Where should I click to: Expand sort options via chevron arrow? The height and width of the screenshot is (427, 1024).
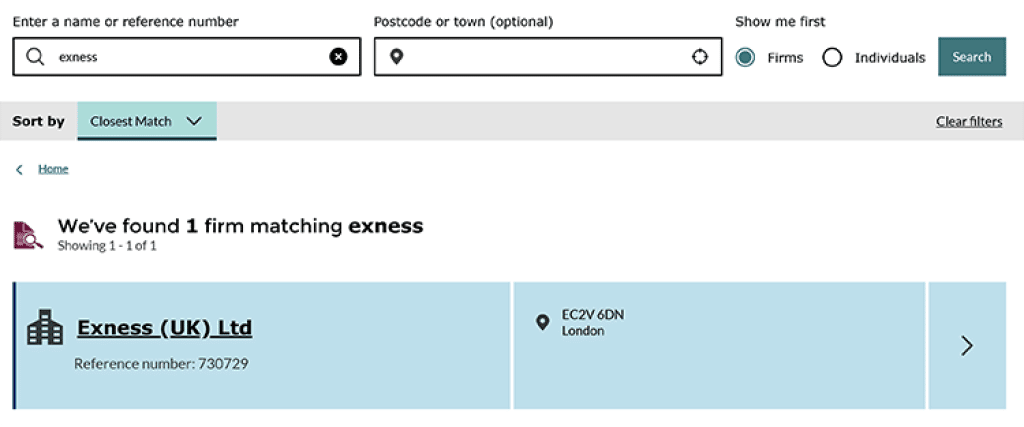pyautogui.click(x=194, y=121)
